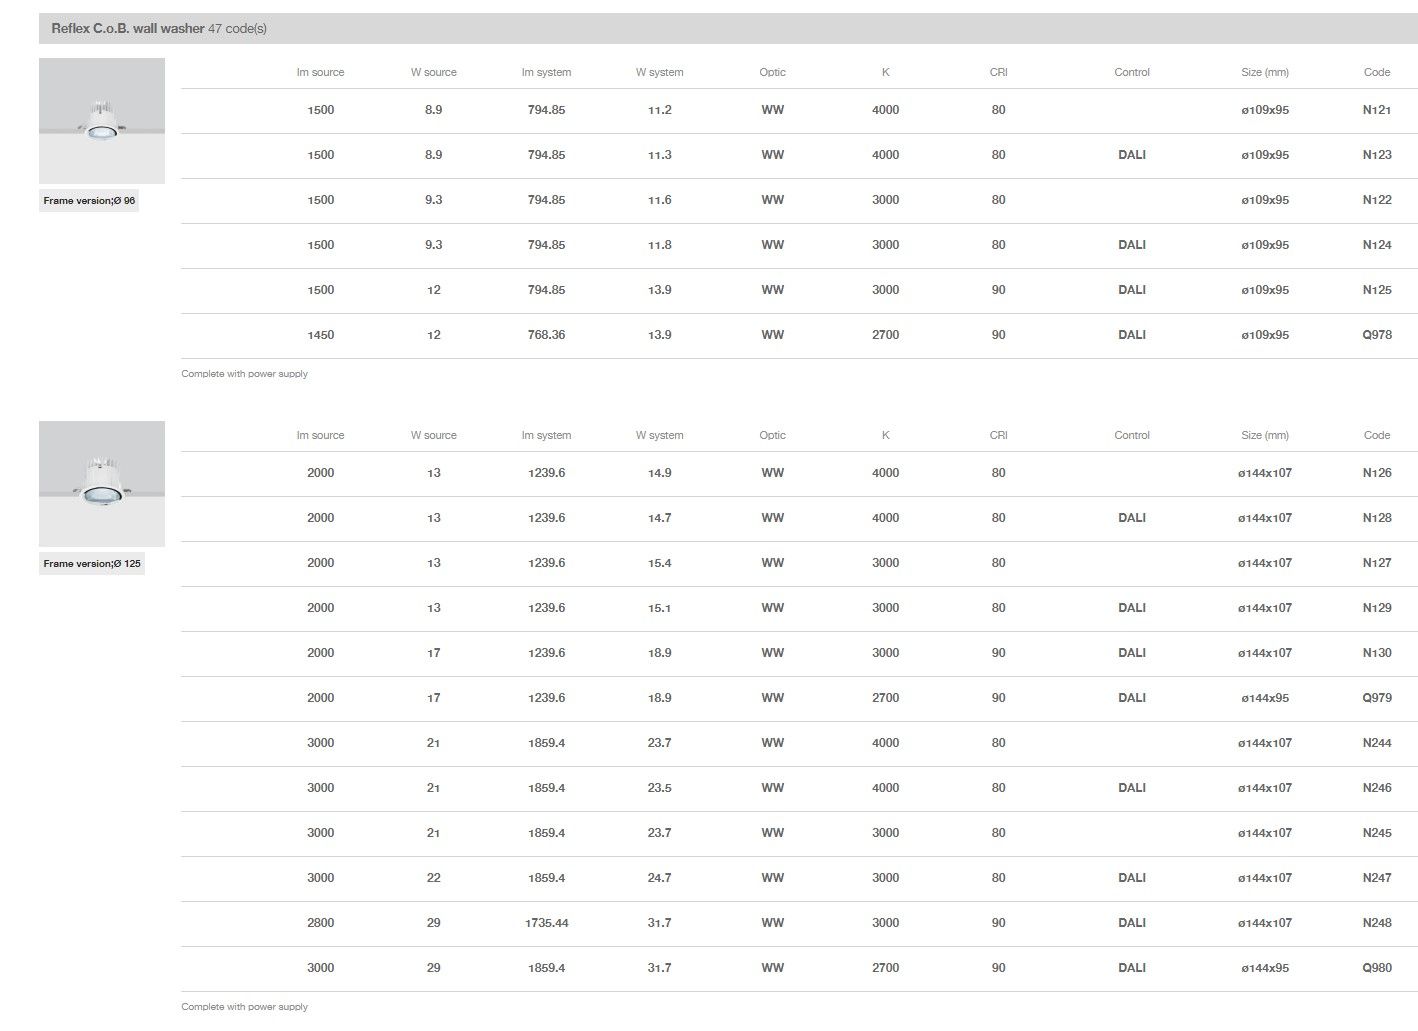Viewport: 1418px width, 1031px height.
Task: Click the 'lm source' header in Ø 96 table
Action: pos(320,72)
